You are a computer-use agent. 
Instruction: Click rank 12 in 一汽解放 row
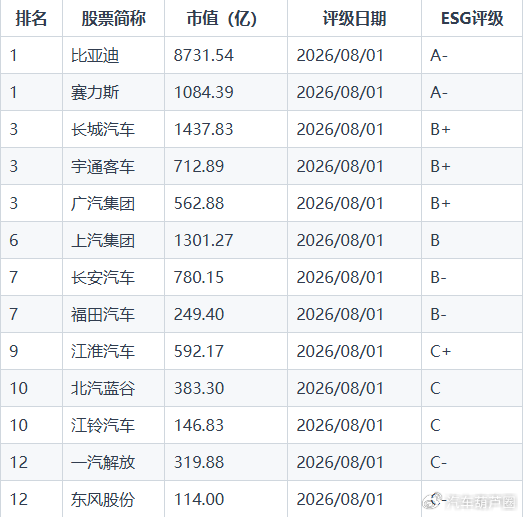[19, 463]
